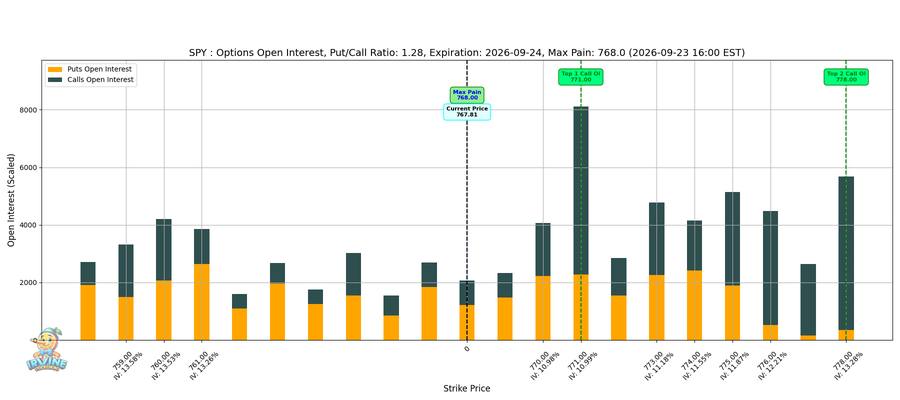Image resolution: width=900 pixels, height=400 pixels.
Task: Click the tall dark calls bar at strike 771
Action: [x=581, y=191]
